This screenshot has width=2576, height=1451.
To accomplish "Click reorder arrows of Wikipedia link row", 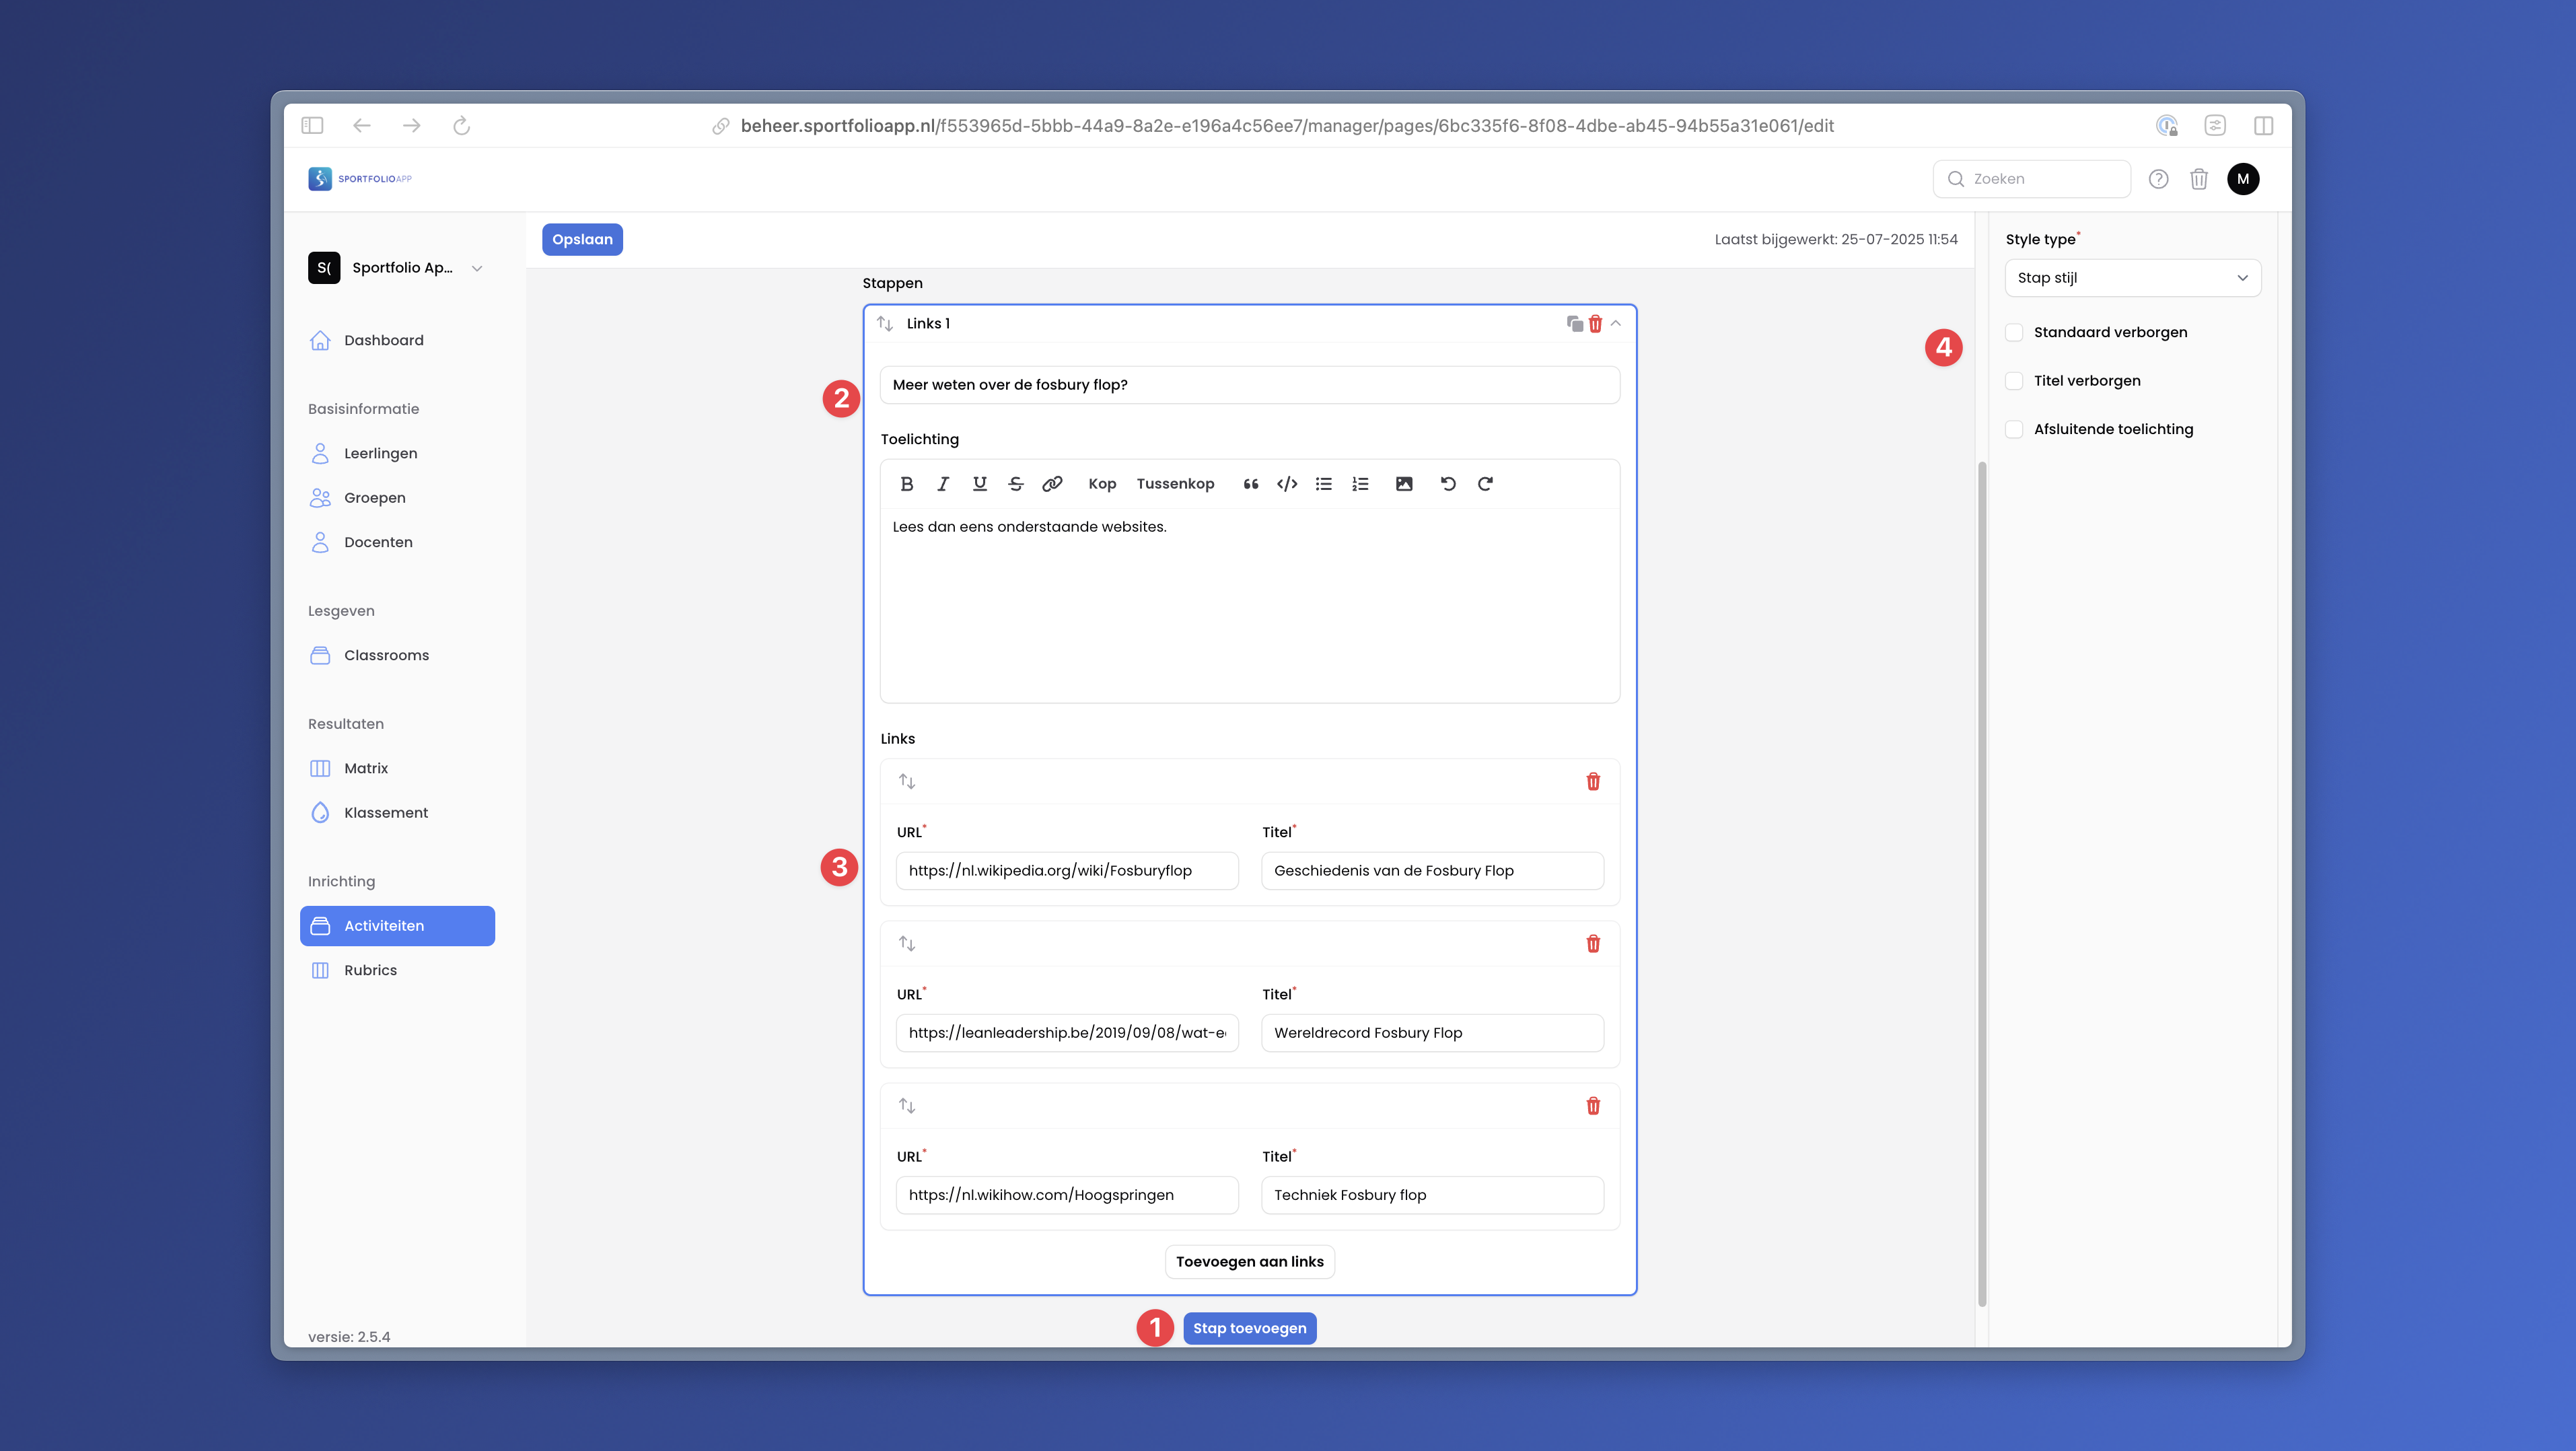I will (x=907, y=781).
